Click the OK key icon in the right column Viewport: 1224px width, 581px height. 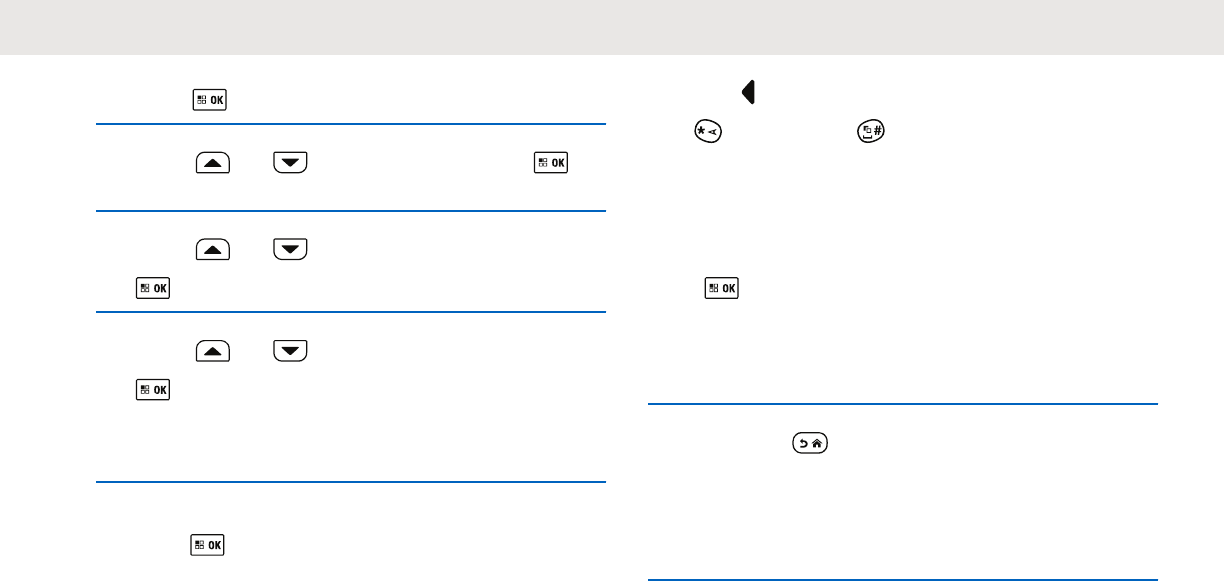coord(720,288)
